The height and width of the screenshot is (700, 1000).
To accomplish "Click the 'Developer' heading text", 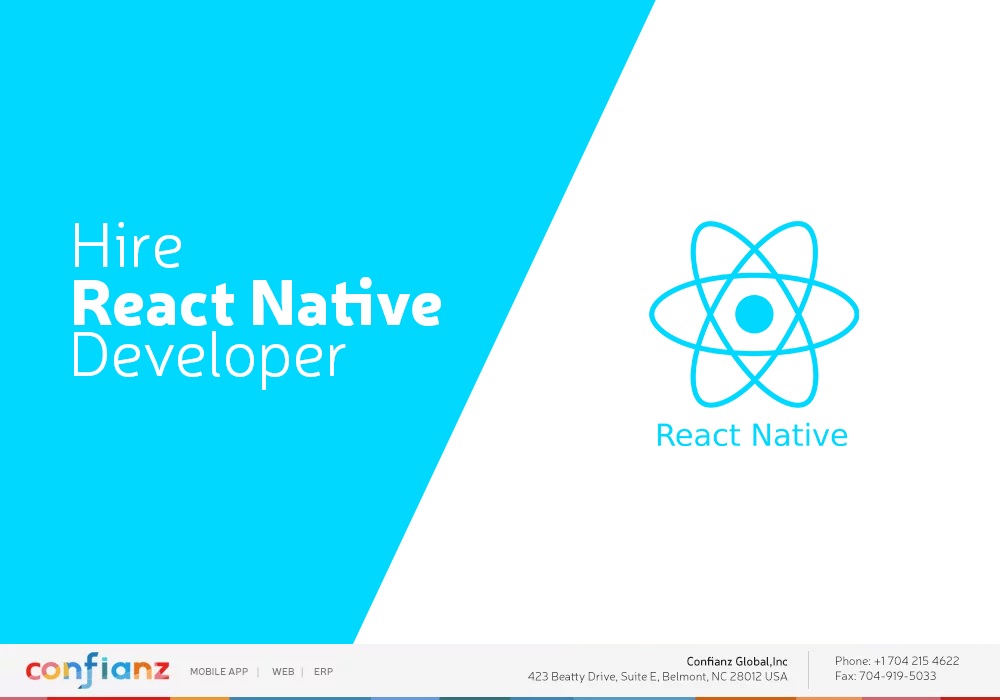I will (209, 358).
